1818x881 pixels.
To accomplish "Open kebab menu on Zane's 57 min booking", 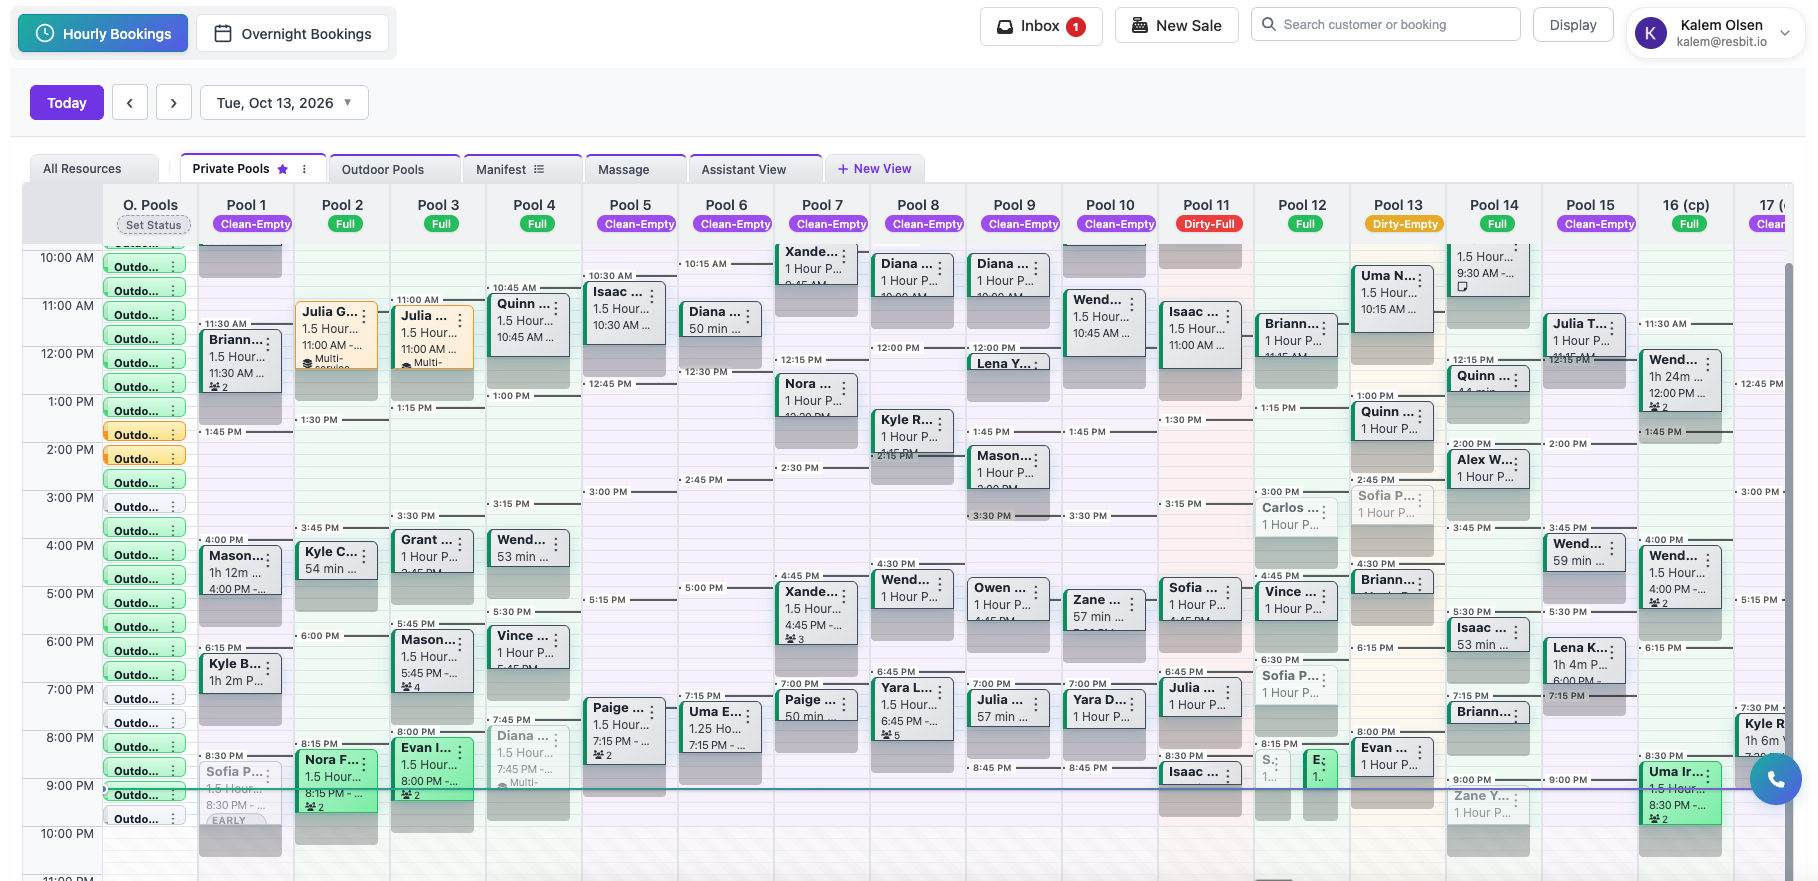I will pyautogui.click(x=1132, y=604).
